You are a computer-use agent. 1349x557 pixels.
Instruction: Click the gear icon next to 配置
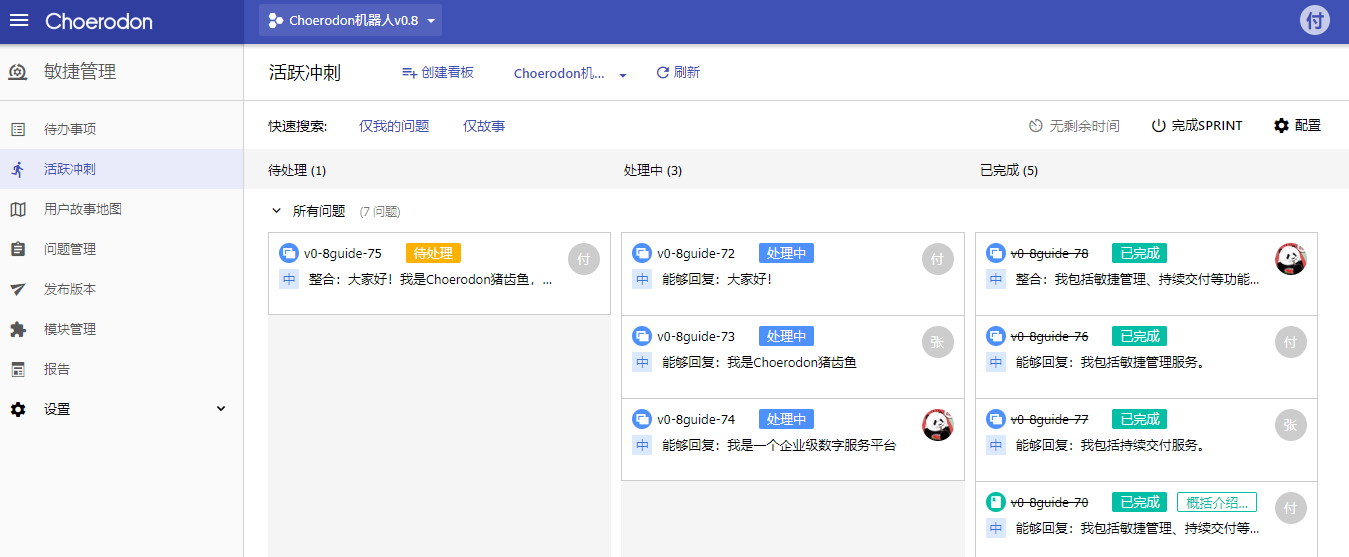[x=1281, y=126]
